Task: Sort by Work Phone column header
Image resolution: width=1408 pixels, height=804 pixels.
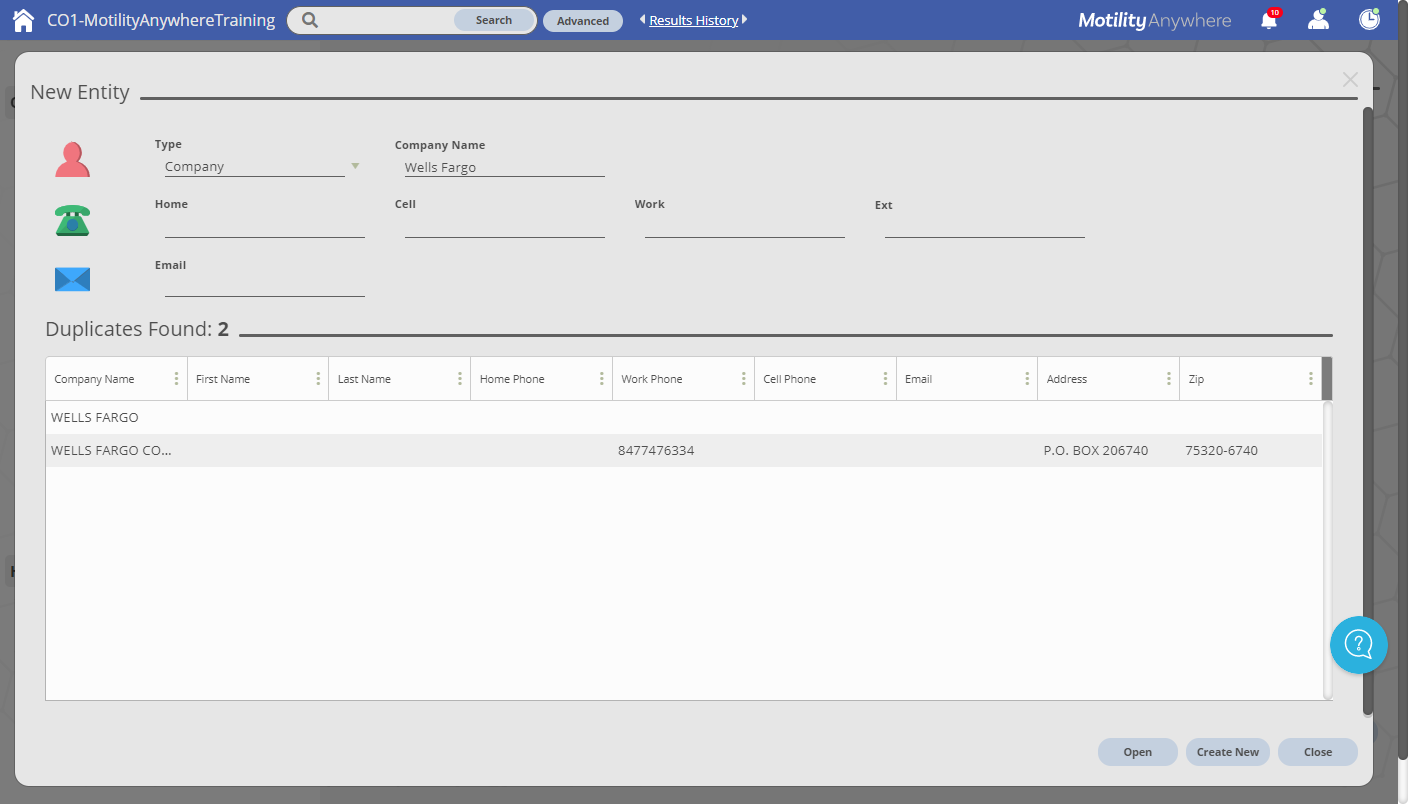Action: click(x=652, y=379)
